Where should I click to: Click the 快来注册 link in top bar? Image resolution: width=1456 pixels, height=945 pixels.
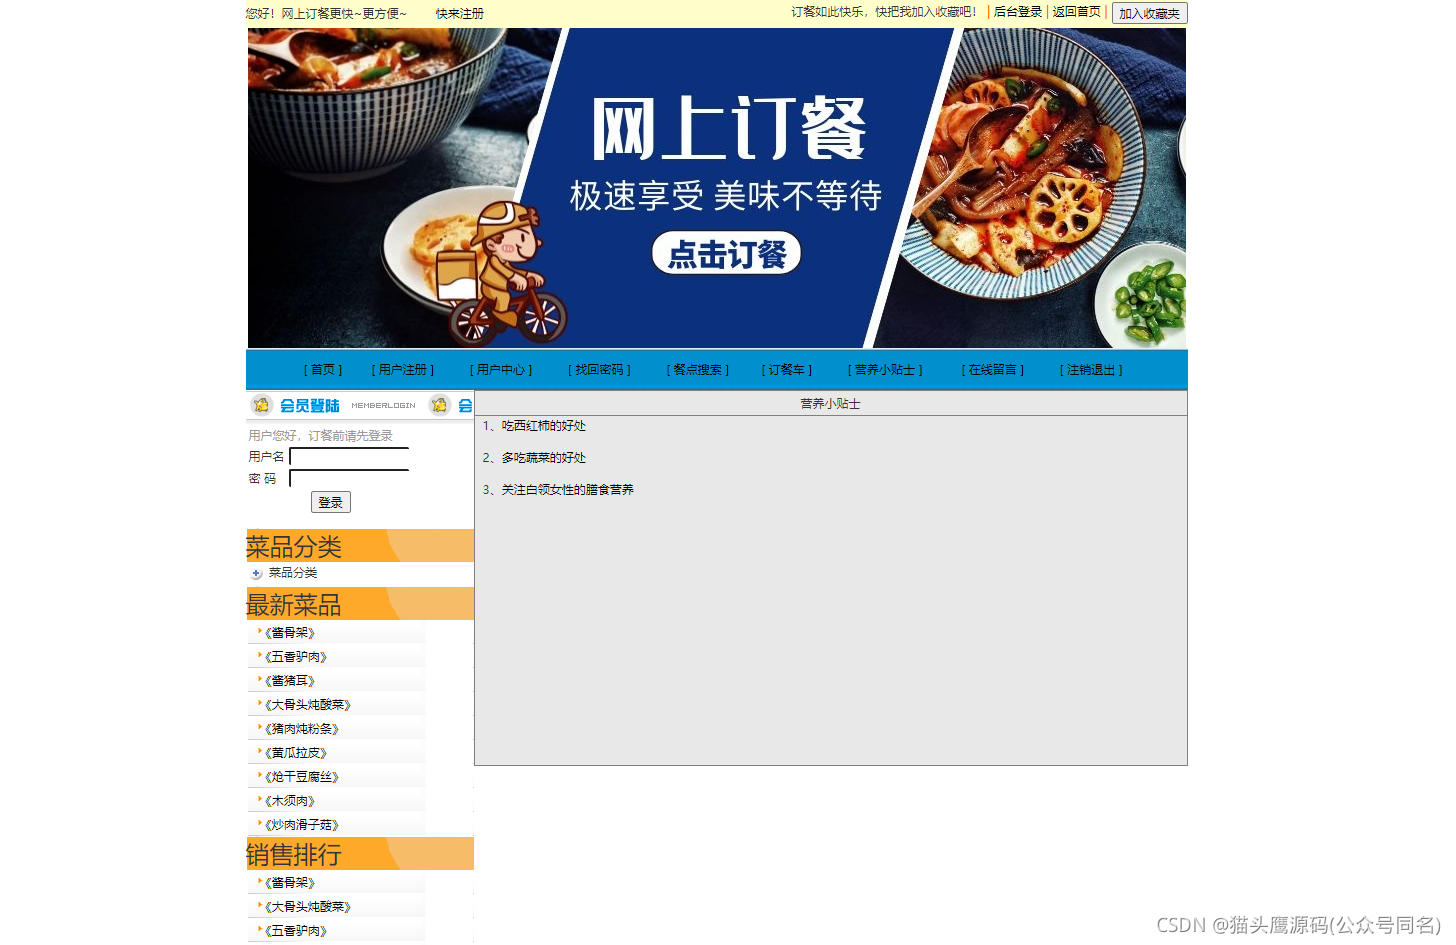point(459,14)
